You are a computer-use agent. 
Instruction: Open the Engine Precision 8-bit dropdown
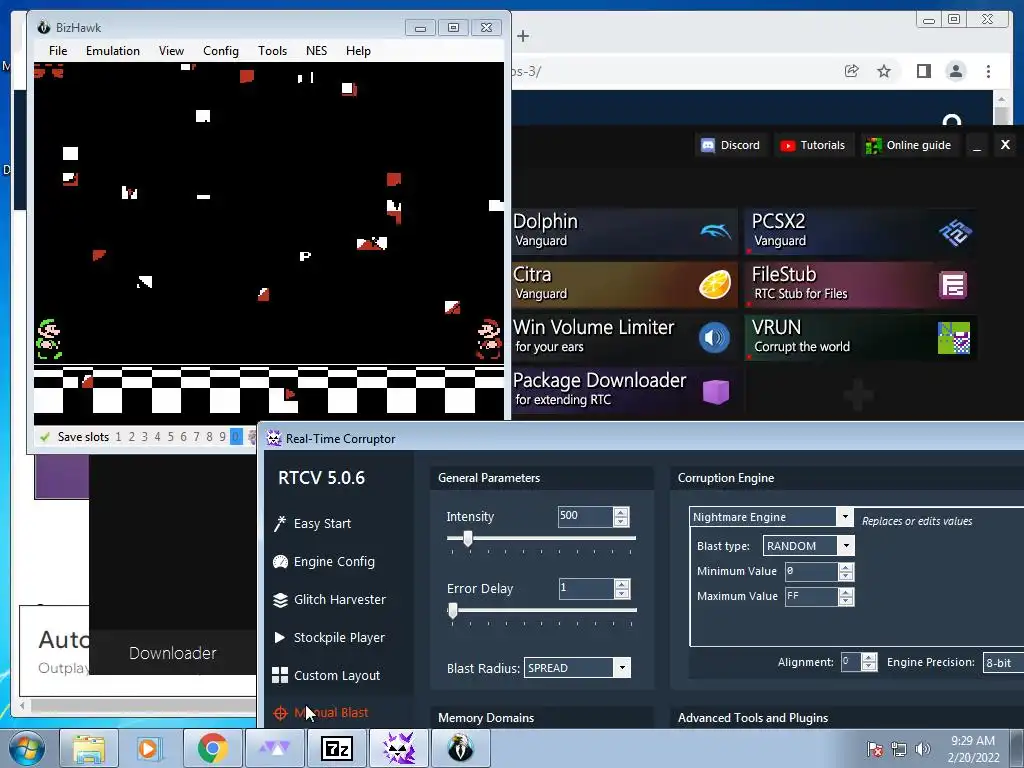click(x=1003, y=663)
